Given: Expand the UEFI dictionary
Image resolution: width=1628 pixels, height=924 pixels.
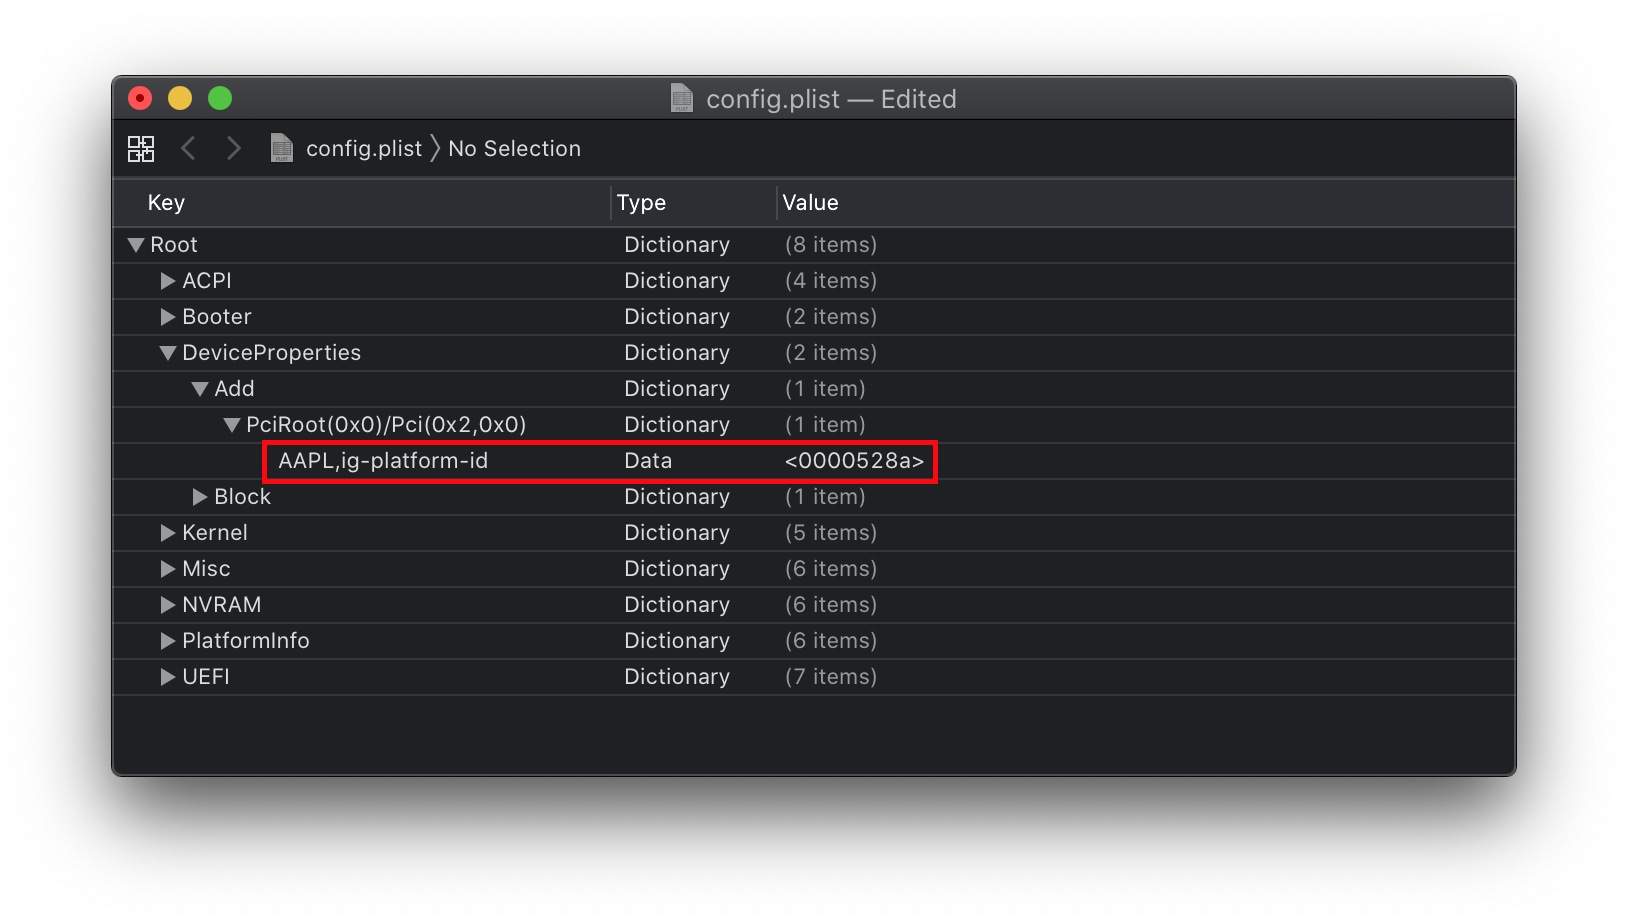Looking at the screenshot, I should [x=166, y=676].
